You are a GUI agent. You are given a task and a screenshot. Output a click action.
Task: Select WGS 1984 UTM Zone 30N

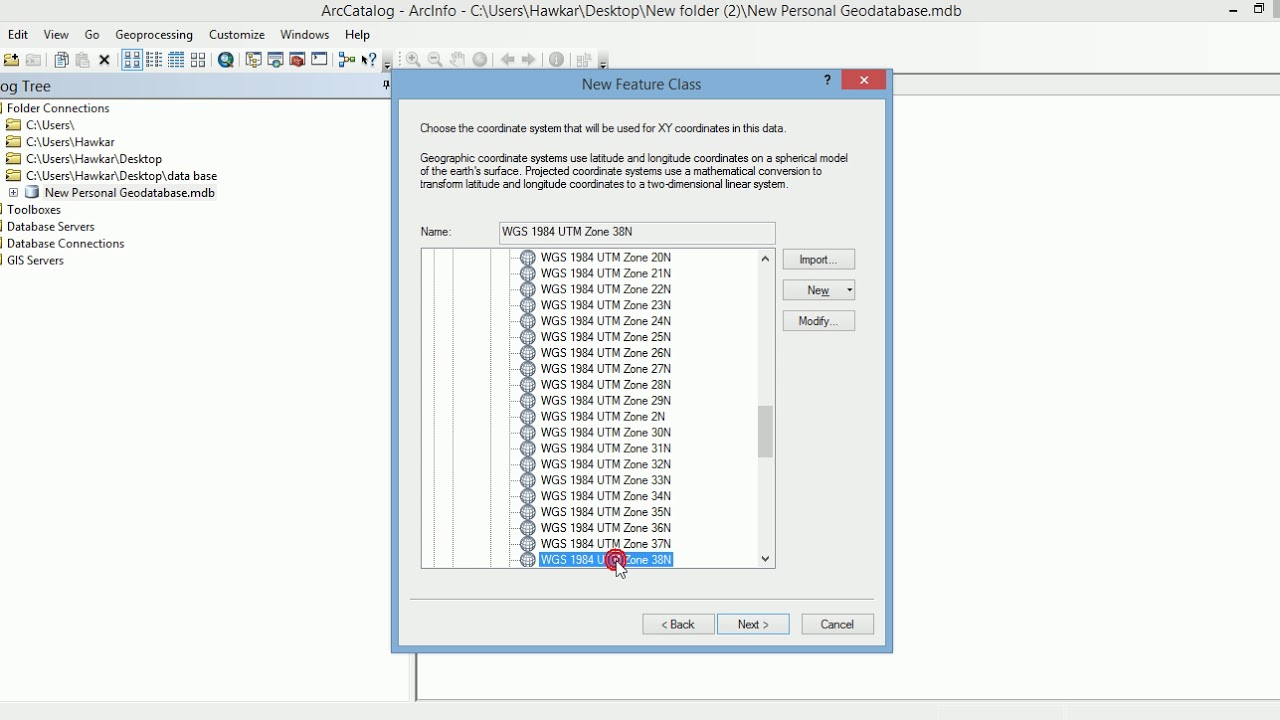click(x=606, y=432)
